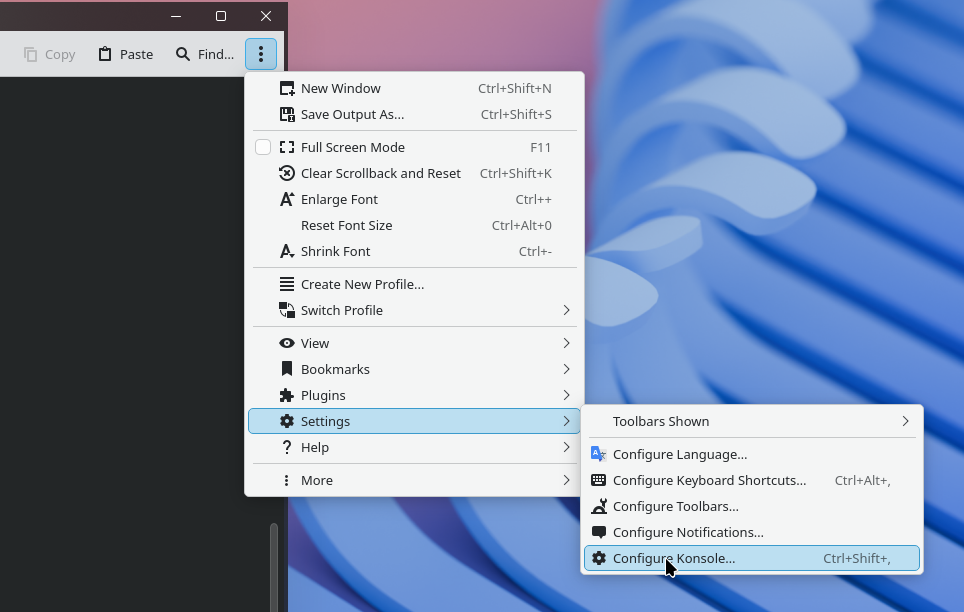Click the Help question mark icon
Image resolution: width=964 pixels, height=612 pixels.
click(x=286, y=447)
